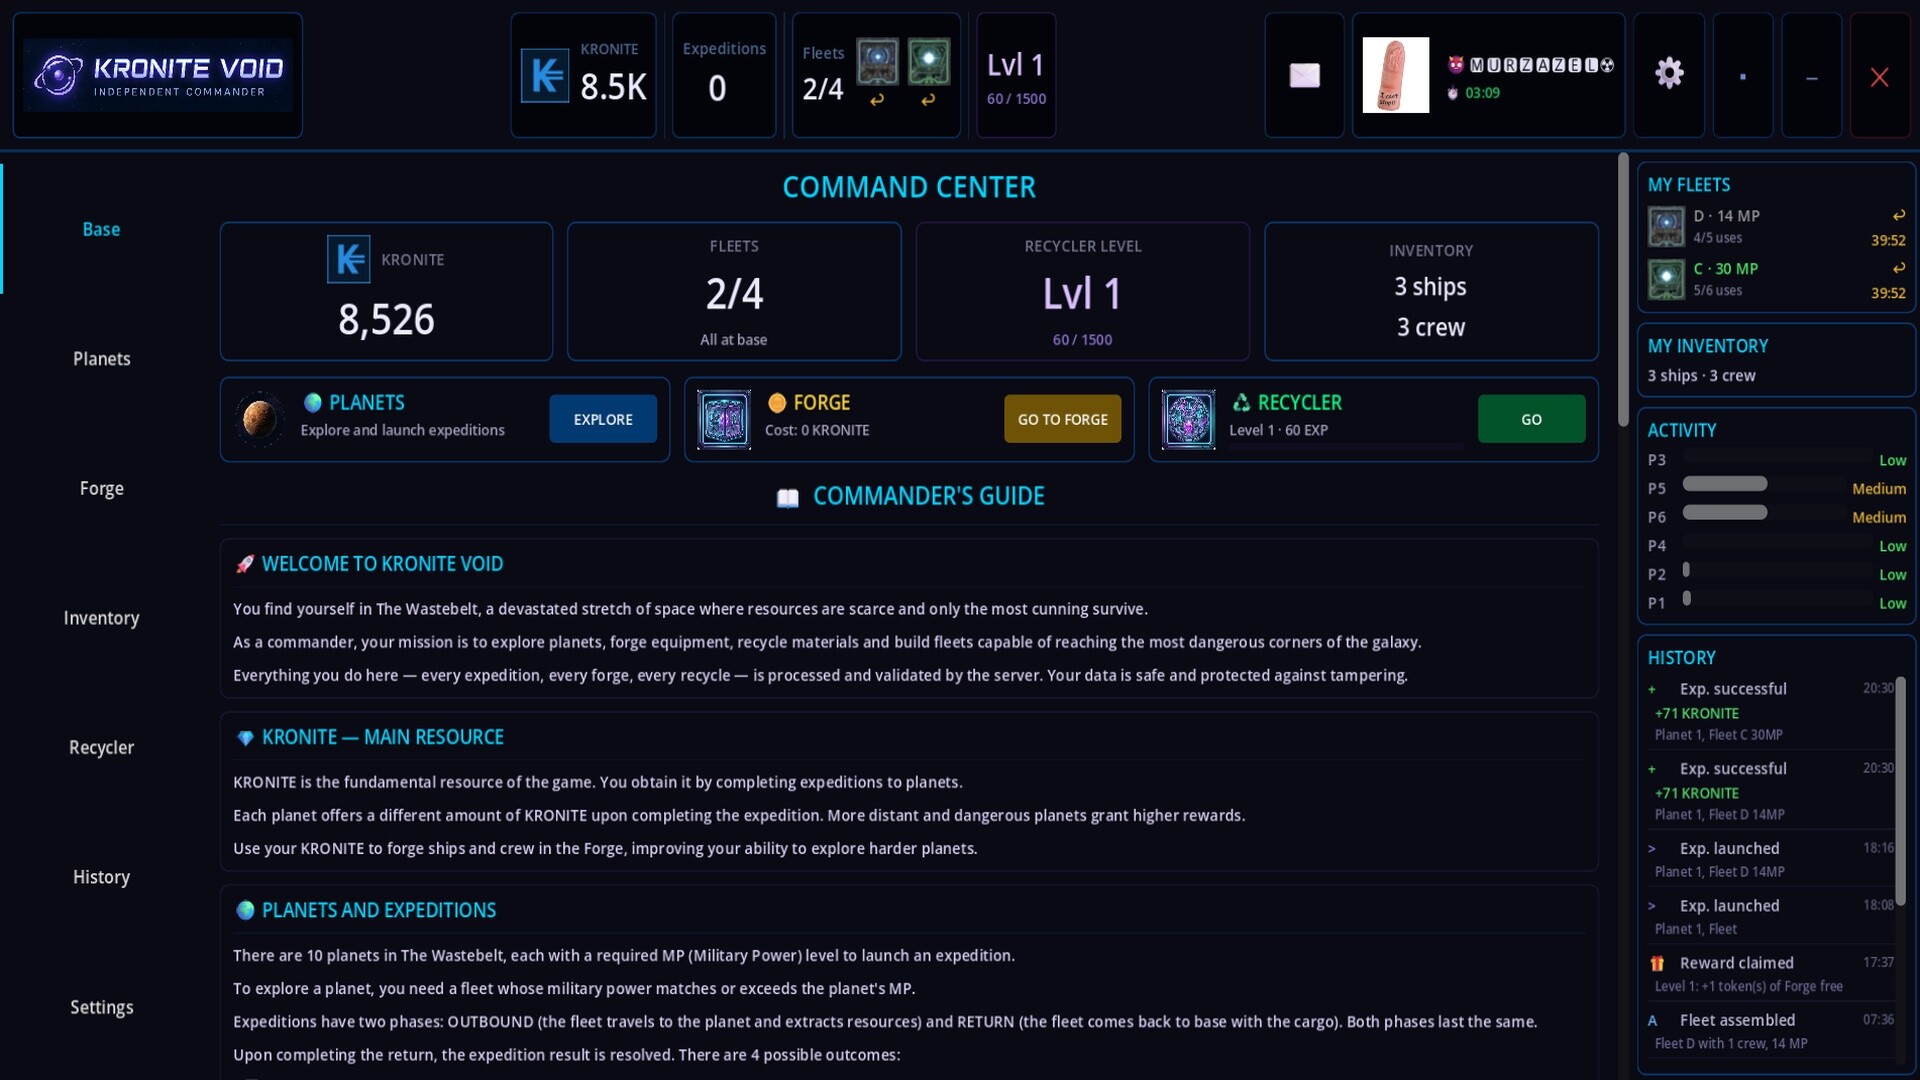1920x1080 pixels.
Task: Open the Recycler sidebar tab
Action: click(x=101, y=747)
